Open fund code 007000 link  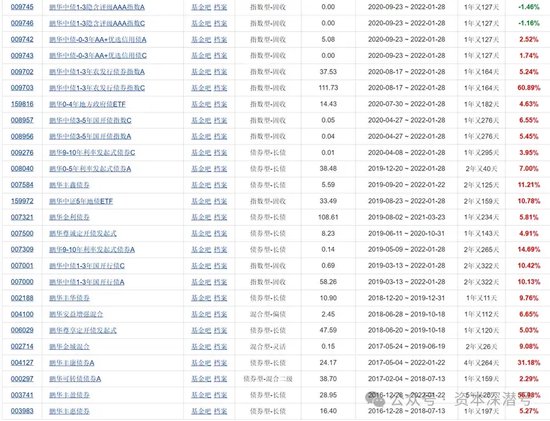(x=22, y=282)
